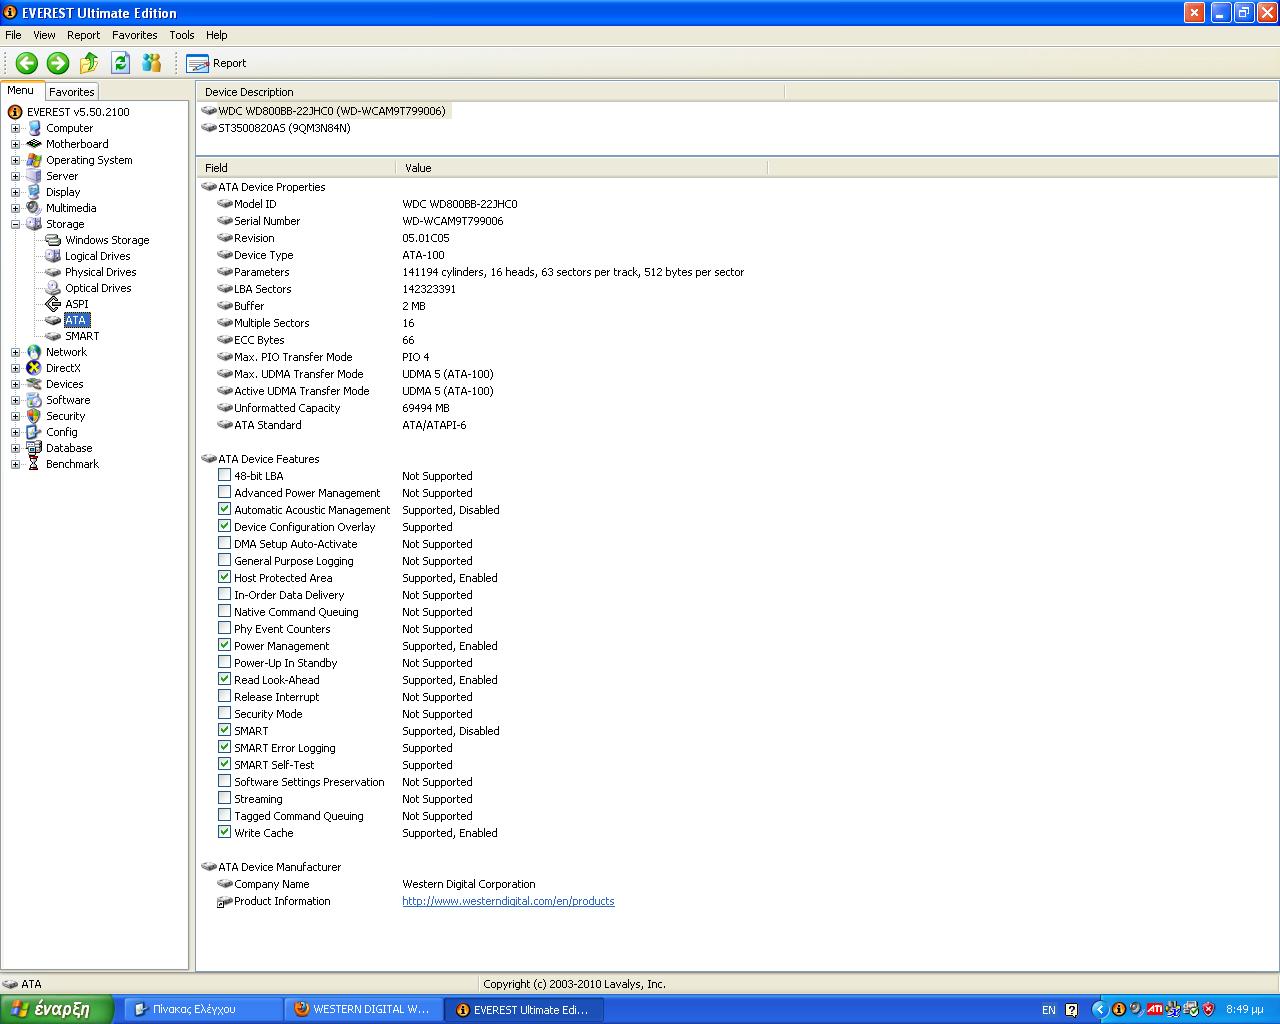
Task: Click the Device Description column header
Action: 490,92
